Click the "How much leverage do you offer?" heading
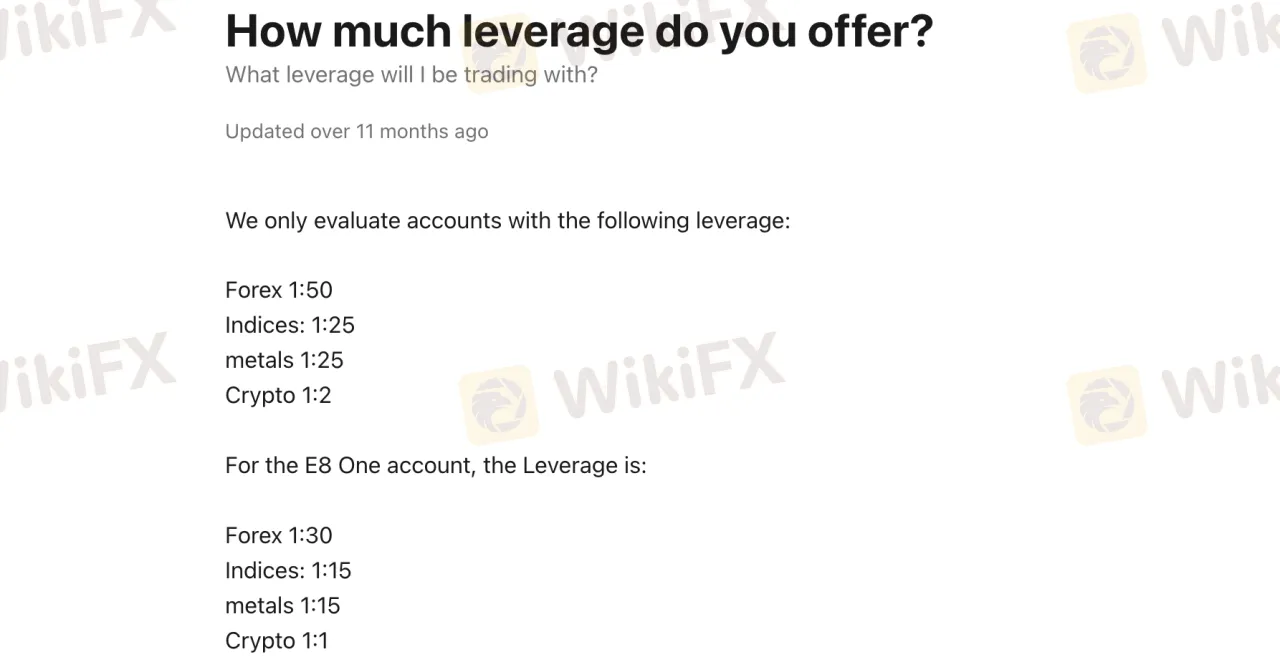The image size is (1280, 667). [x=579, y=31]
